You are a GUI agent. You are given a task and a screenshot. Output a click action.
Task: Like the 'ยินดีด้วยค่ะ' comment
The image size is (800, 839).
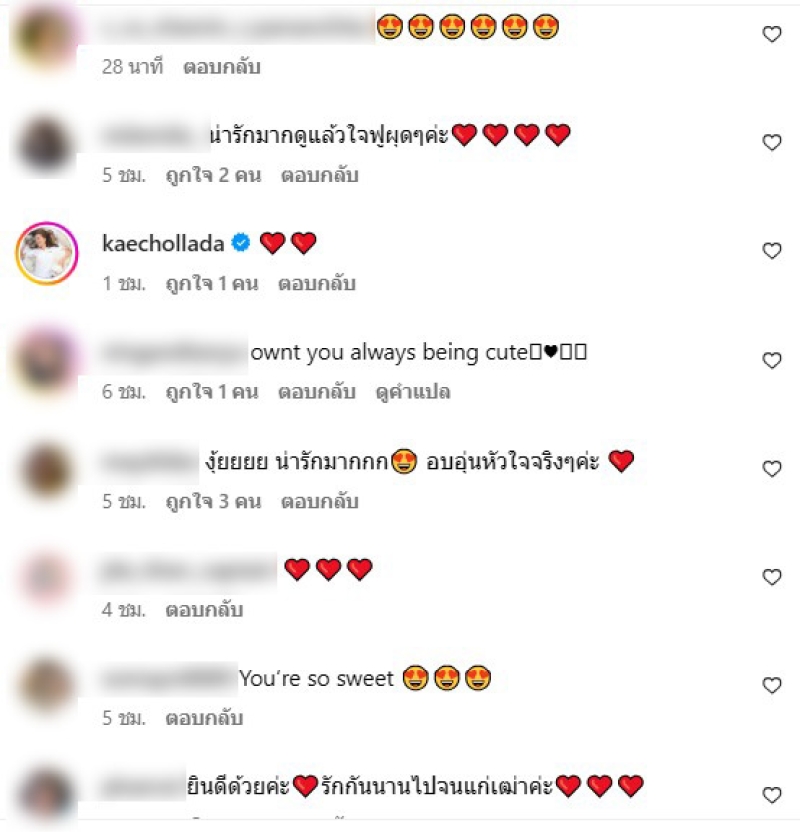(772, 795)
